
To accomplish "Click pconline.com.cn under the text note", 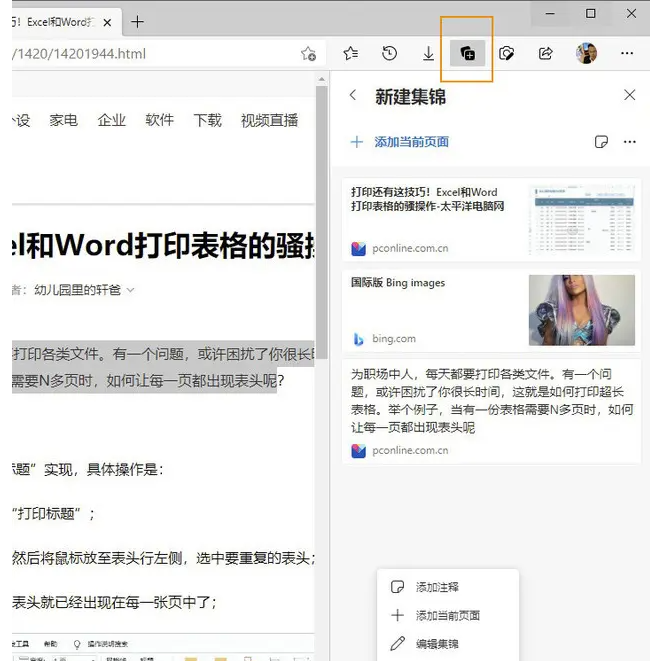I will click(410, 450).
